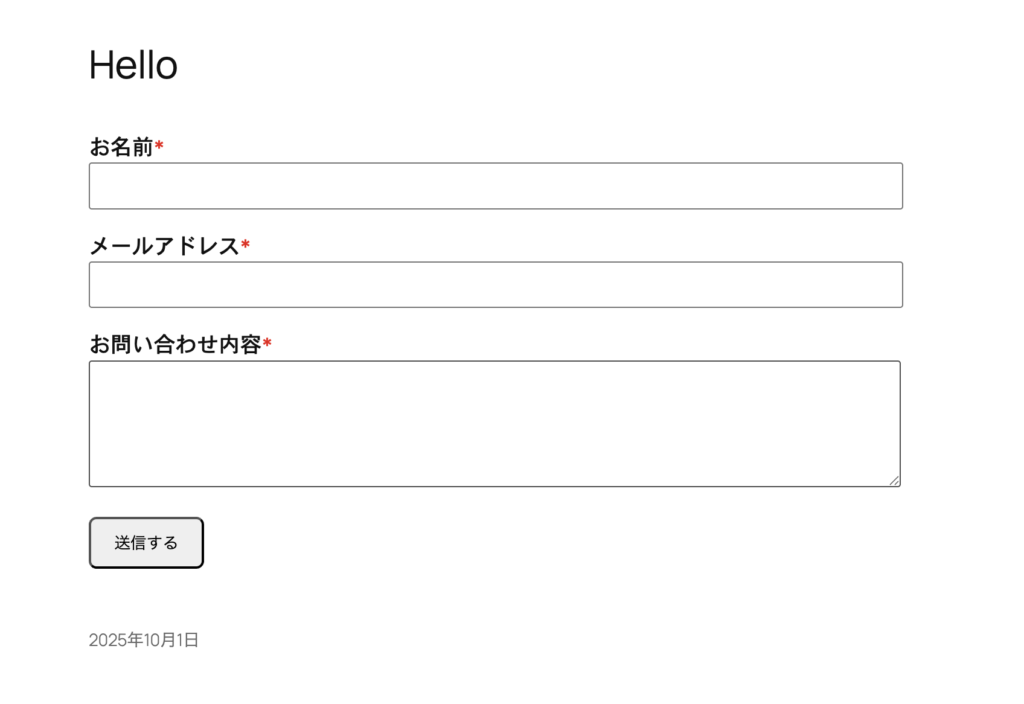Image resolution: width=1024 pixels, height=704 pixels.
Task: Click the date text under the form
Action: pos(144,640)
